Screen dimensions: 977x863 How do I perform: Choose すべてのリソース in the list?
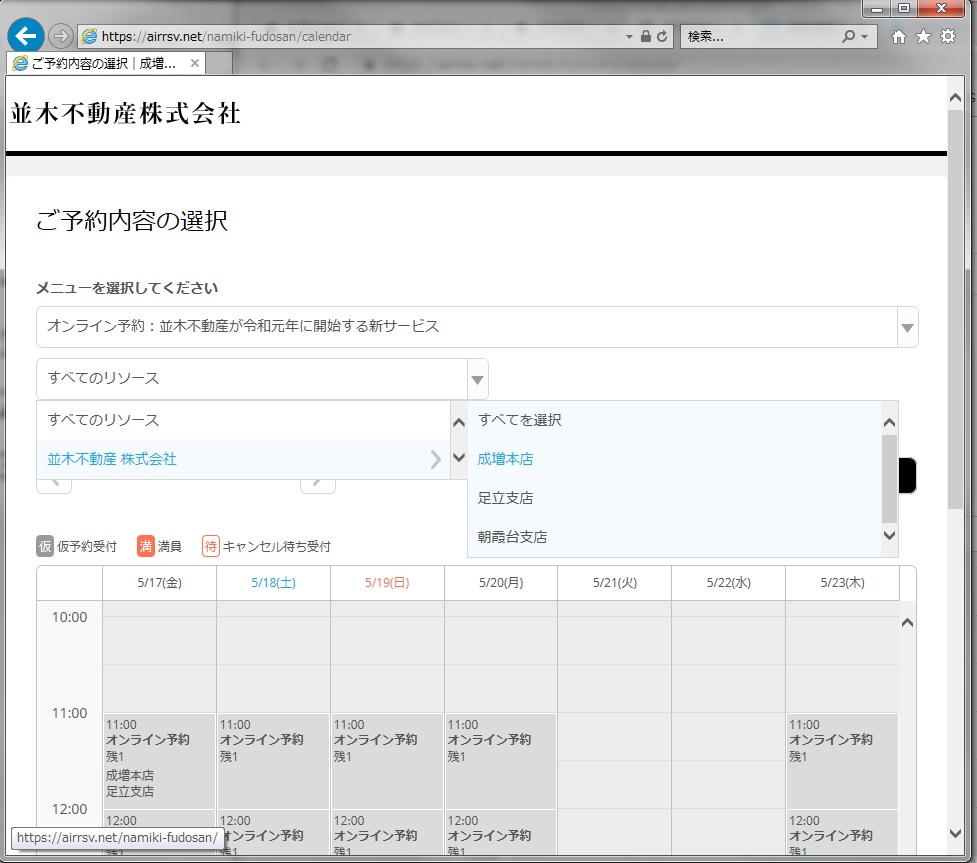243,420
